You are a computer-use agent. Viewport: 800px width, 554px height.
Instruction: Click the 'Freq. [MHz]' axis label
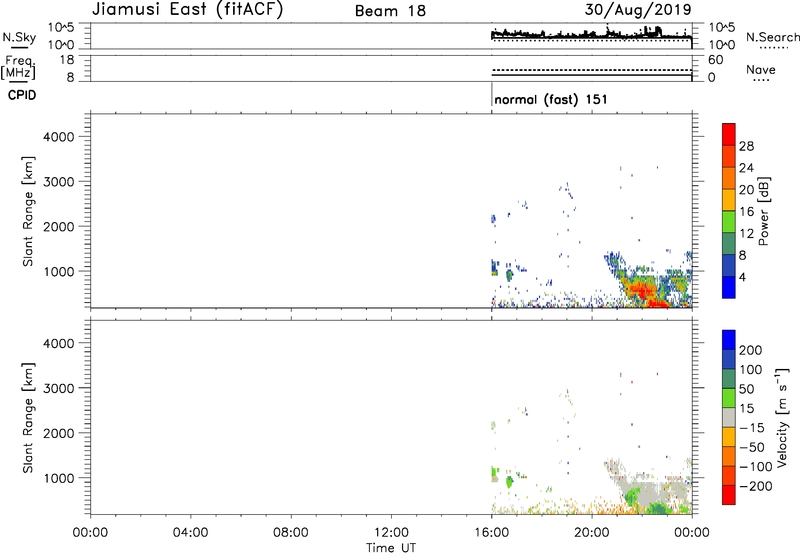click(x=19, y=67)
